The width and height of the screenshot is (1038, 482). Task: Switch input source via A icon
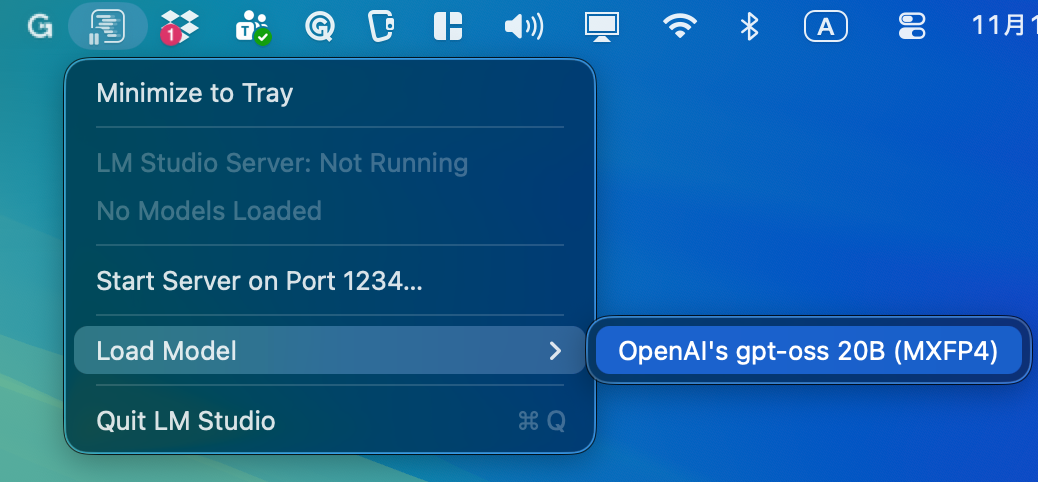pyautogui.click(x=826, y=26)
